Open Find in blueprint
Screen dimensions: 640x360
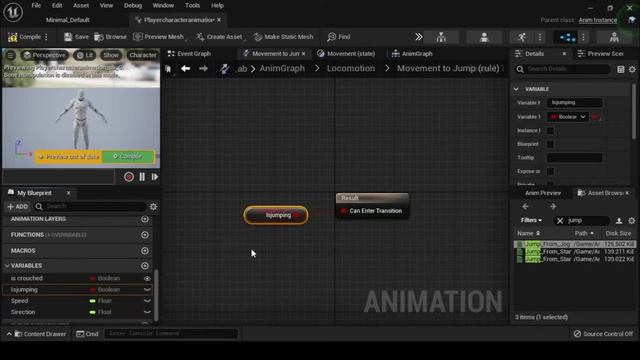[x=338, y=37]
